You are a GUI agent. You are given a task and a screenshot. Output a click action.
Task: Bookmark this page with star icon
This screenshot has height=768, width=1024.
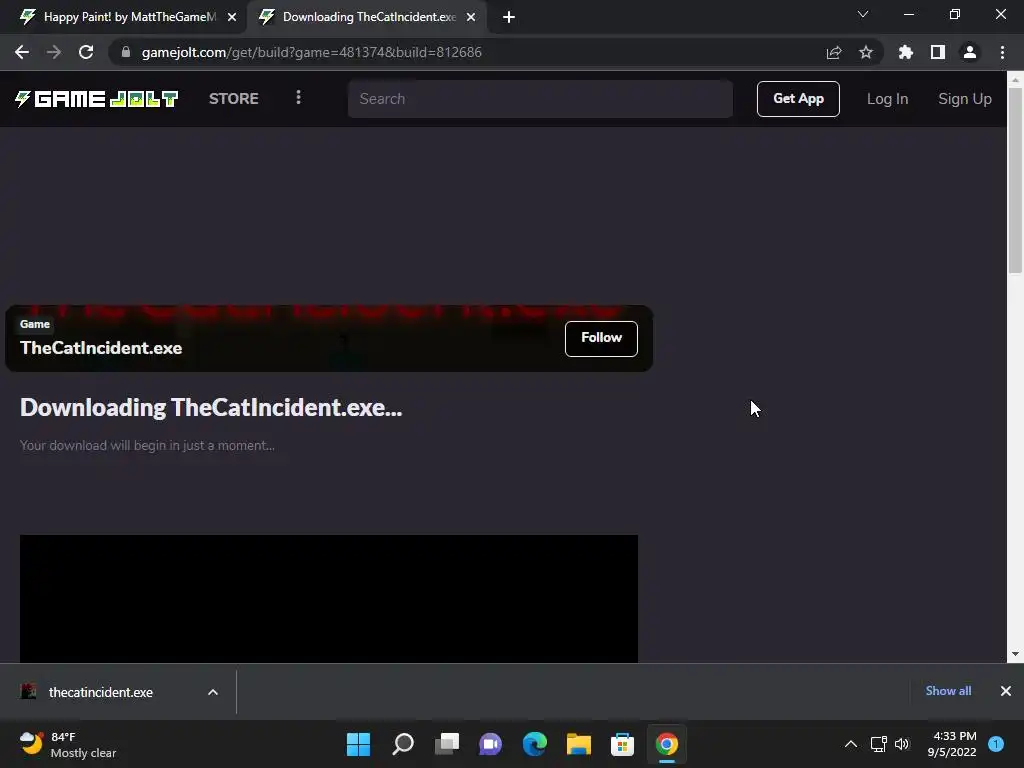point(865,52)
